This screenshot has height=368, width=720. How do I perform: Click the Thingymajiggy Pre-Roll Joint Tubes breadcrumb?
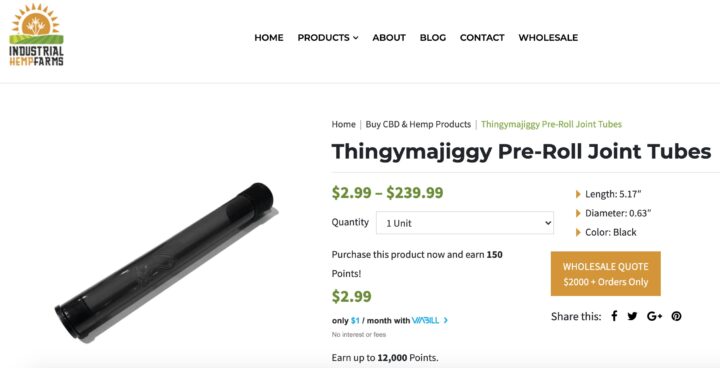[551, 124]
